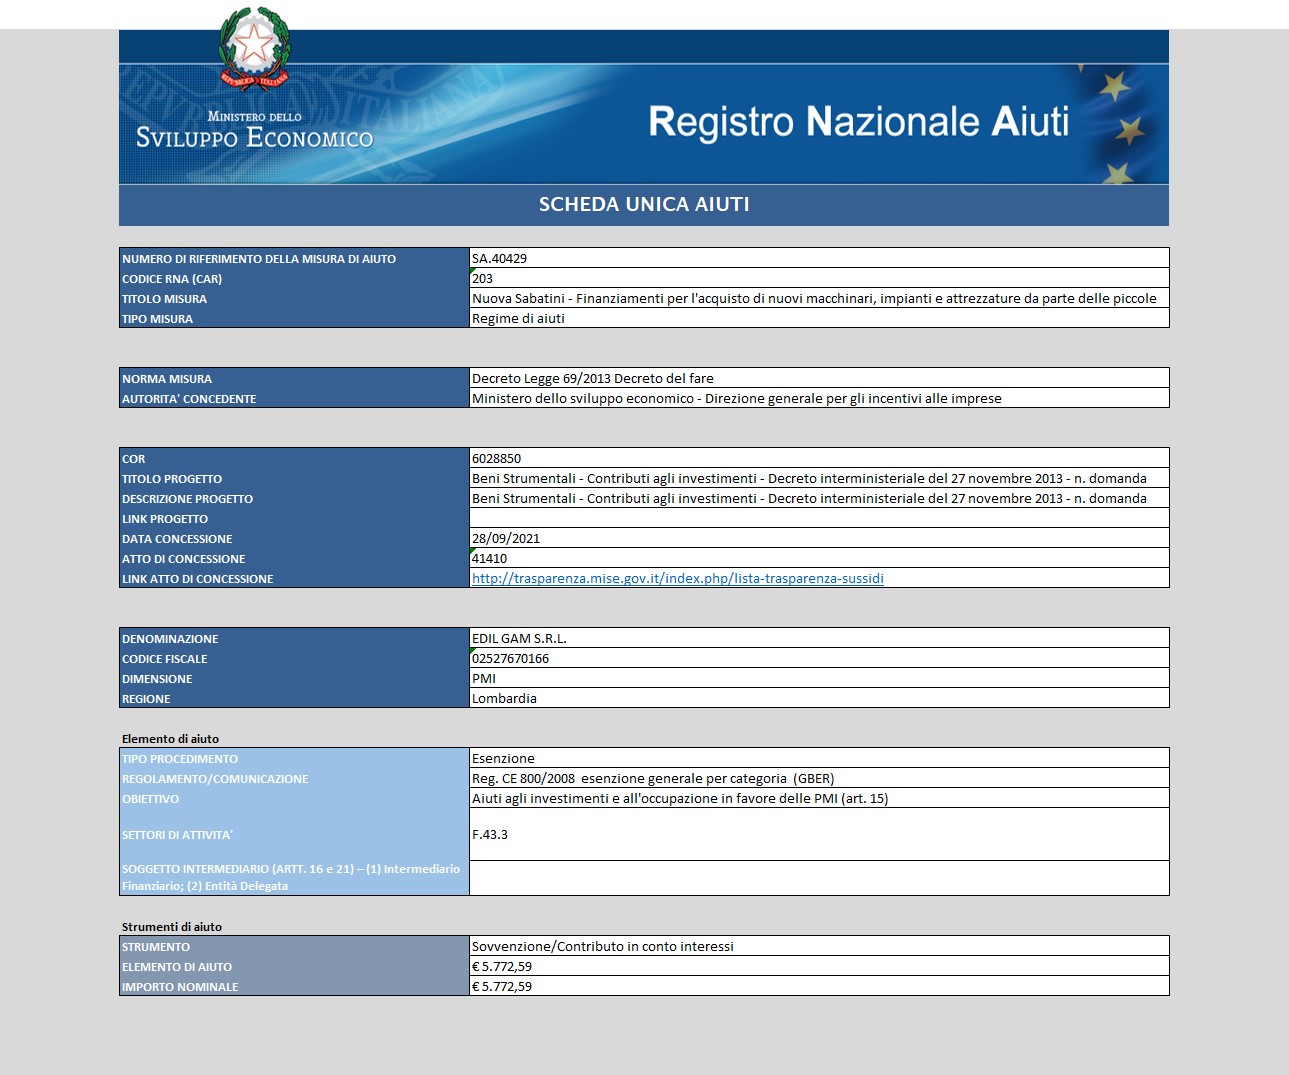Select the fiscal code 02527670166
This screenshot has width=1289, height=1075.
tap(819, 658)
